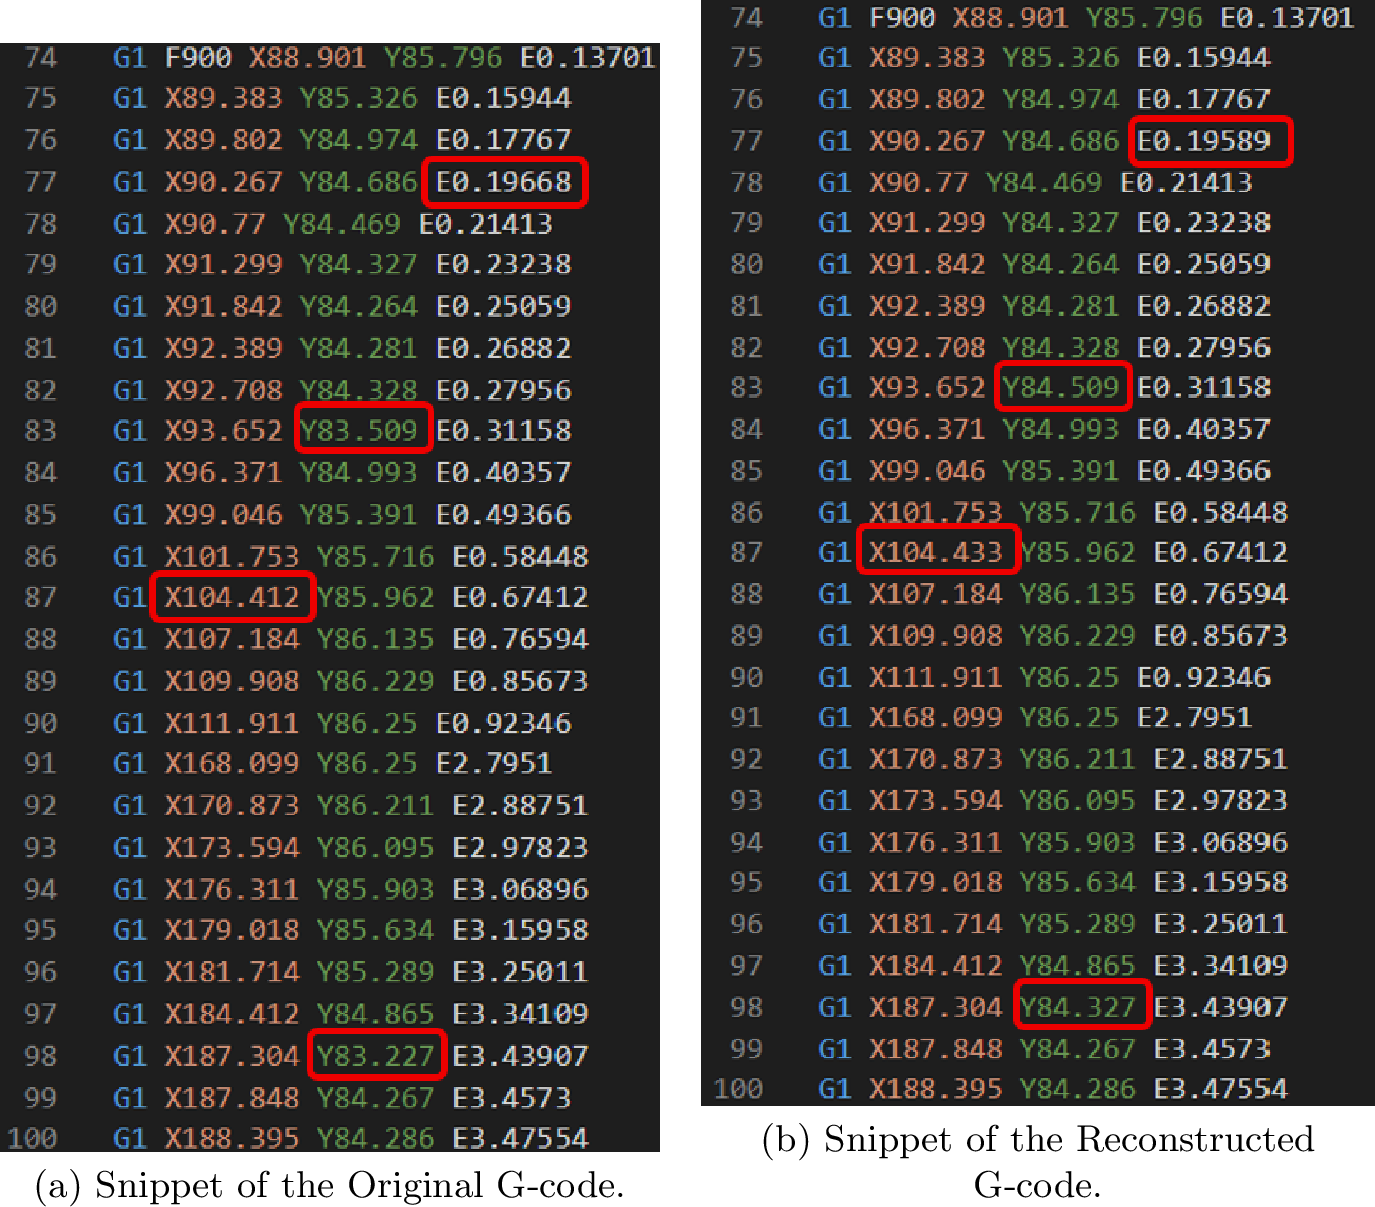Select highlighted Y83.227 on line 98
Viewport: 1375px width, 1207px height.
click(376, 1055)
